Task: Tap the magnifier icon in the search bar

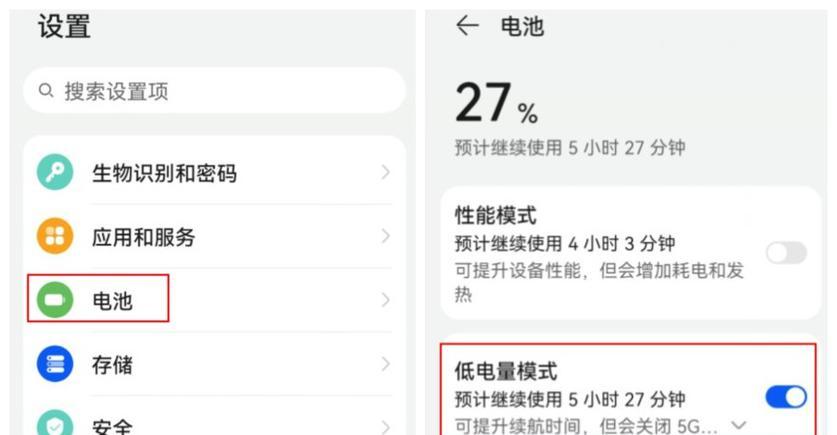Action: (x=46, y=90)
